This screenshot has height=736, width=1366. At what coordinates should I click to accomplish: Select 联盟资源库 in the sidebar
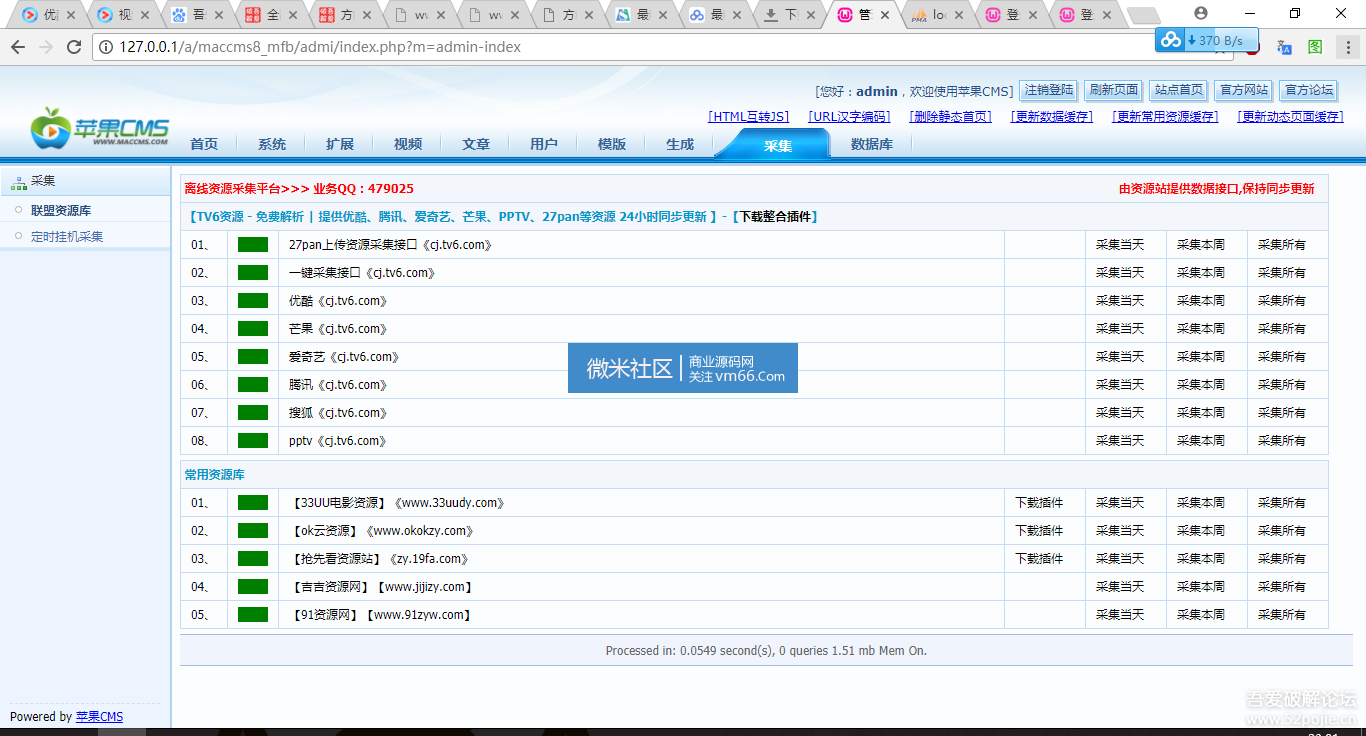coord(61,211)
